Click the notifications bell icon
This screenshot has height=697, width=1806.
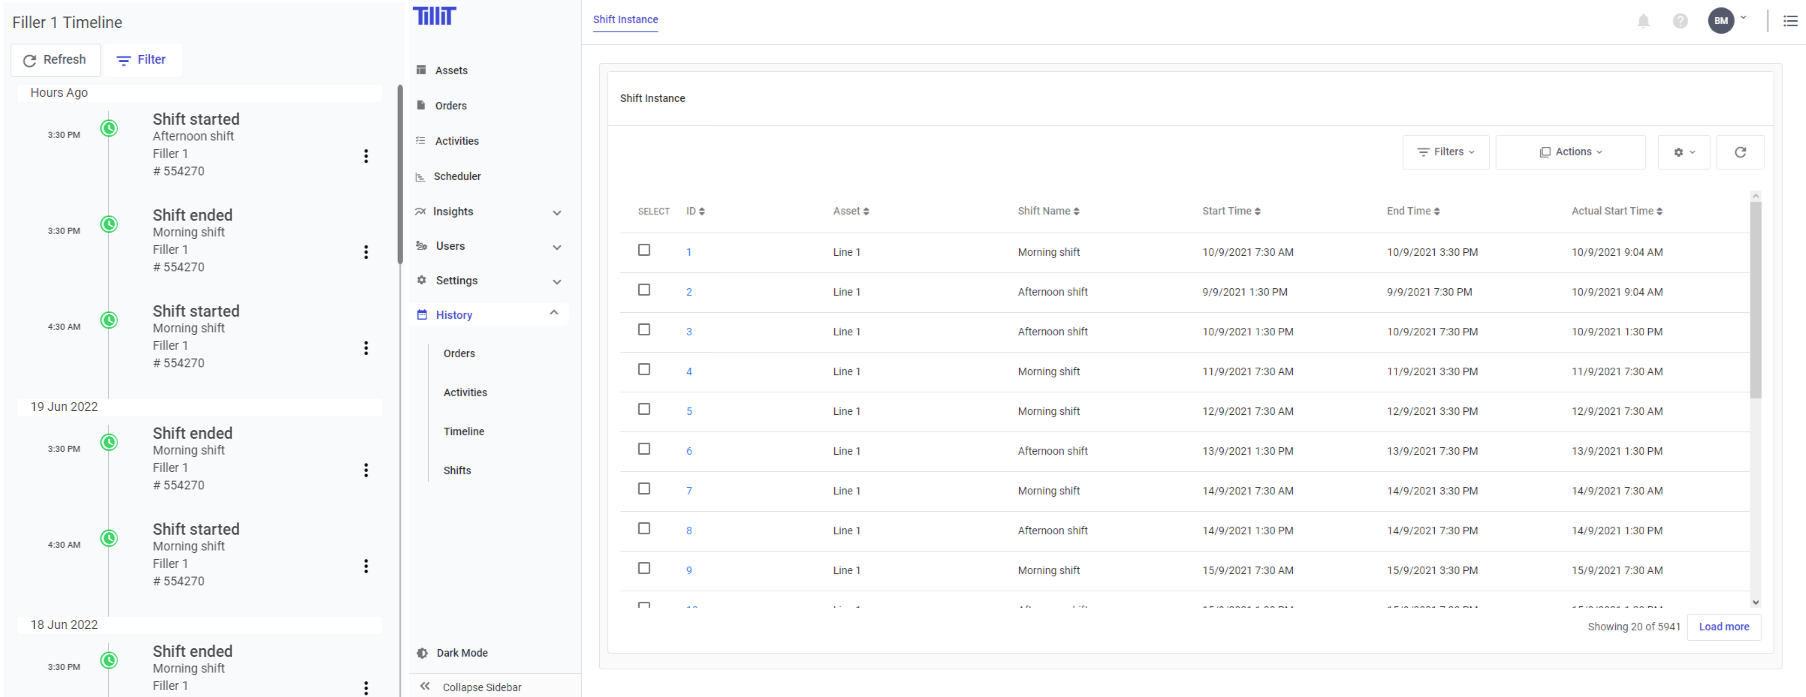point(1643,21)
